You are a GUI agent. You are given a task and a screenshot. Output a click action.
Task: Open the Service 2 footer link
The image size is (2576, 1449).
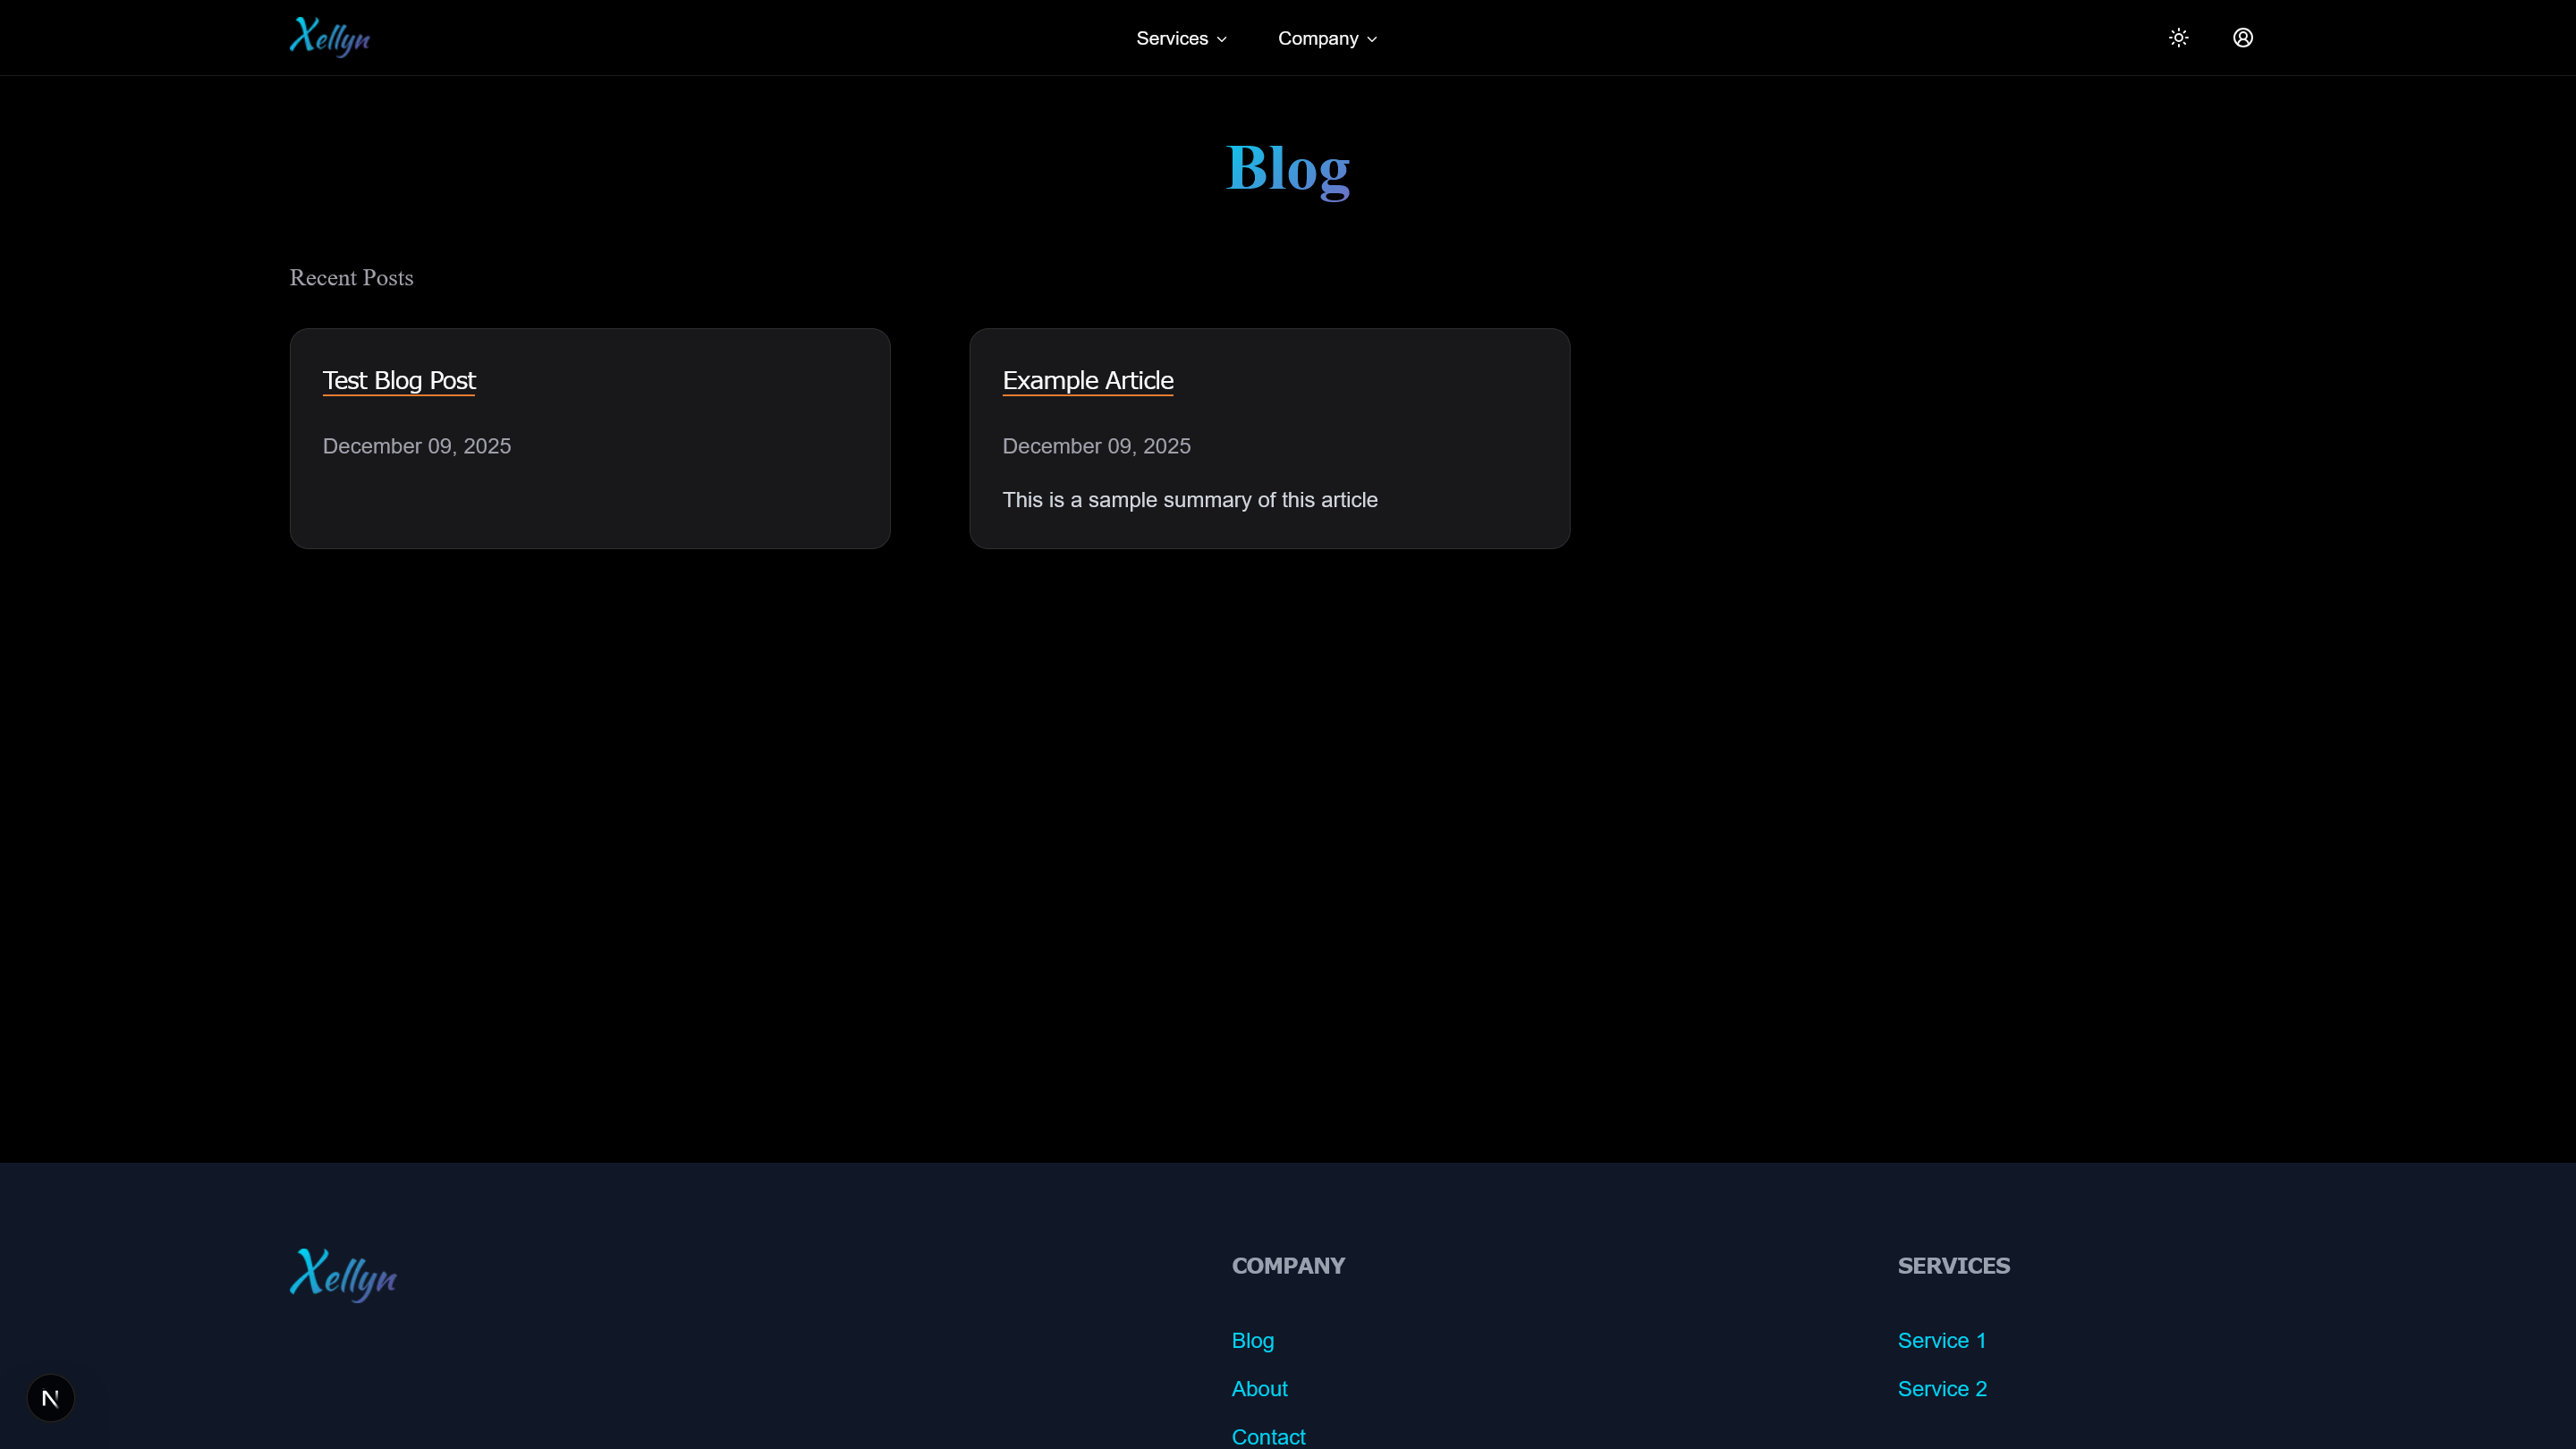1942,1388
